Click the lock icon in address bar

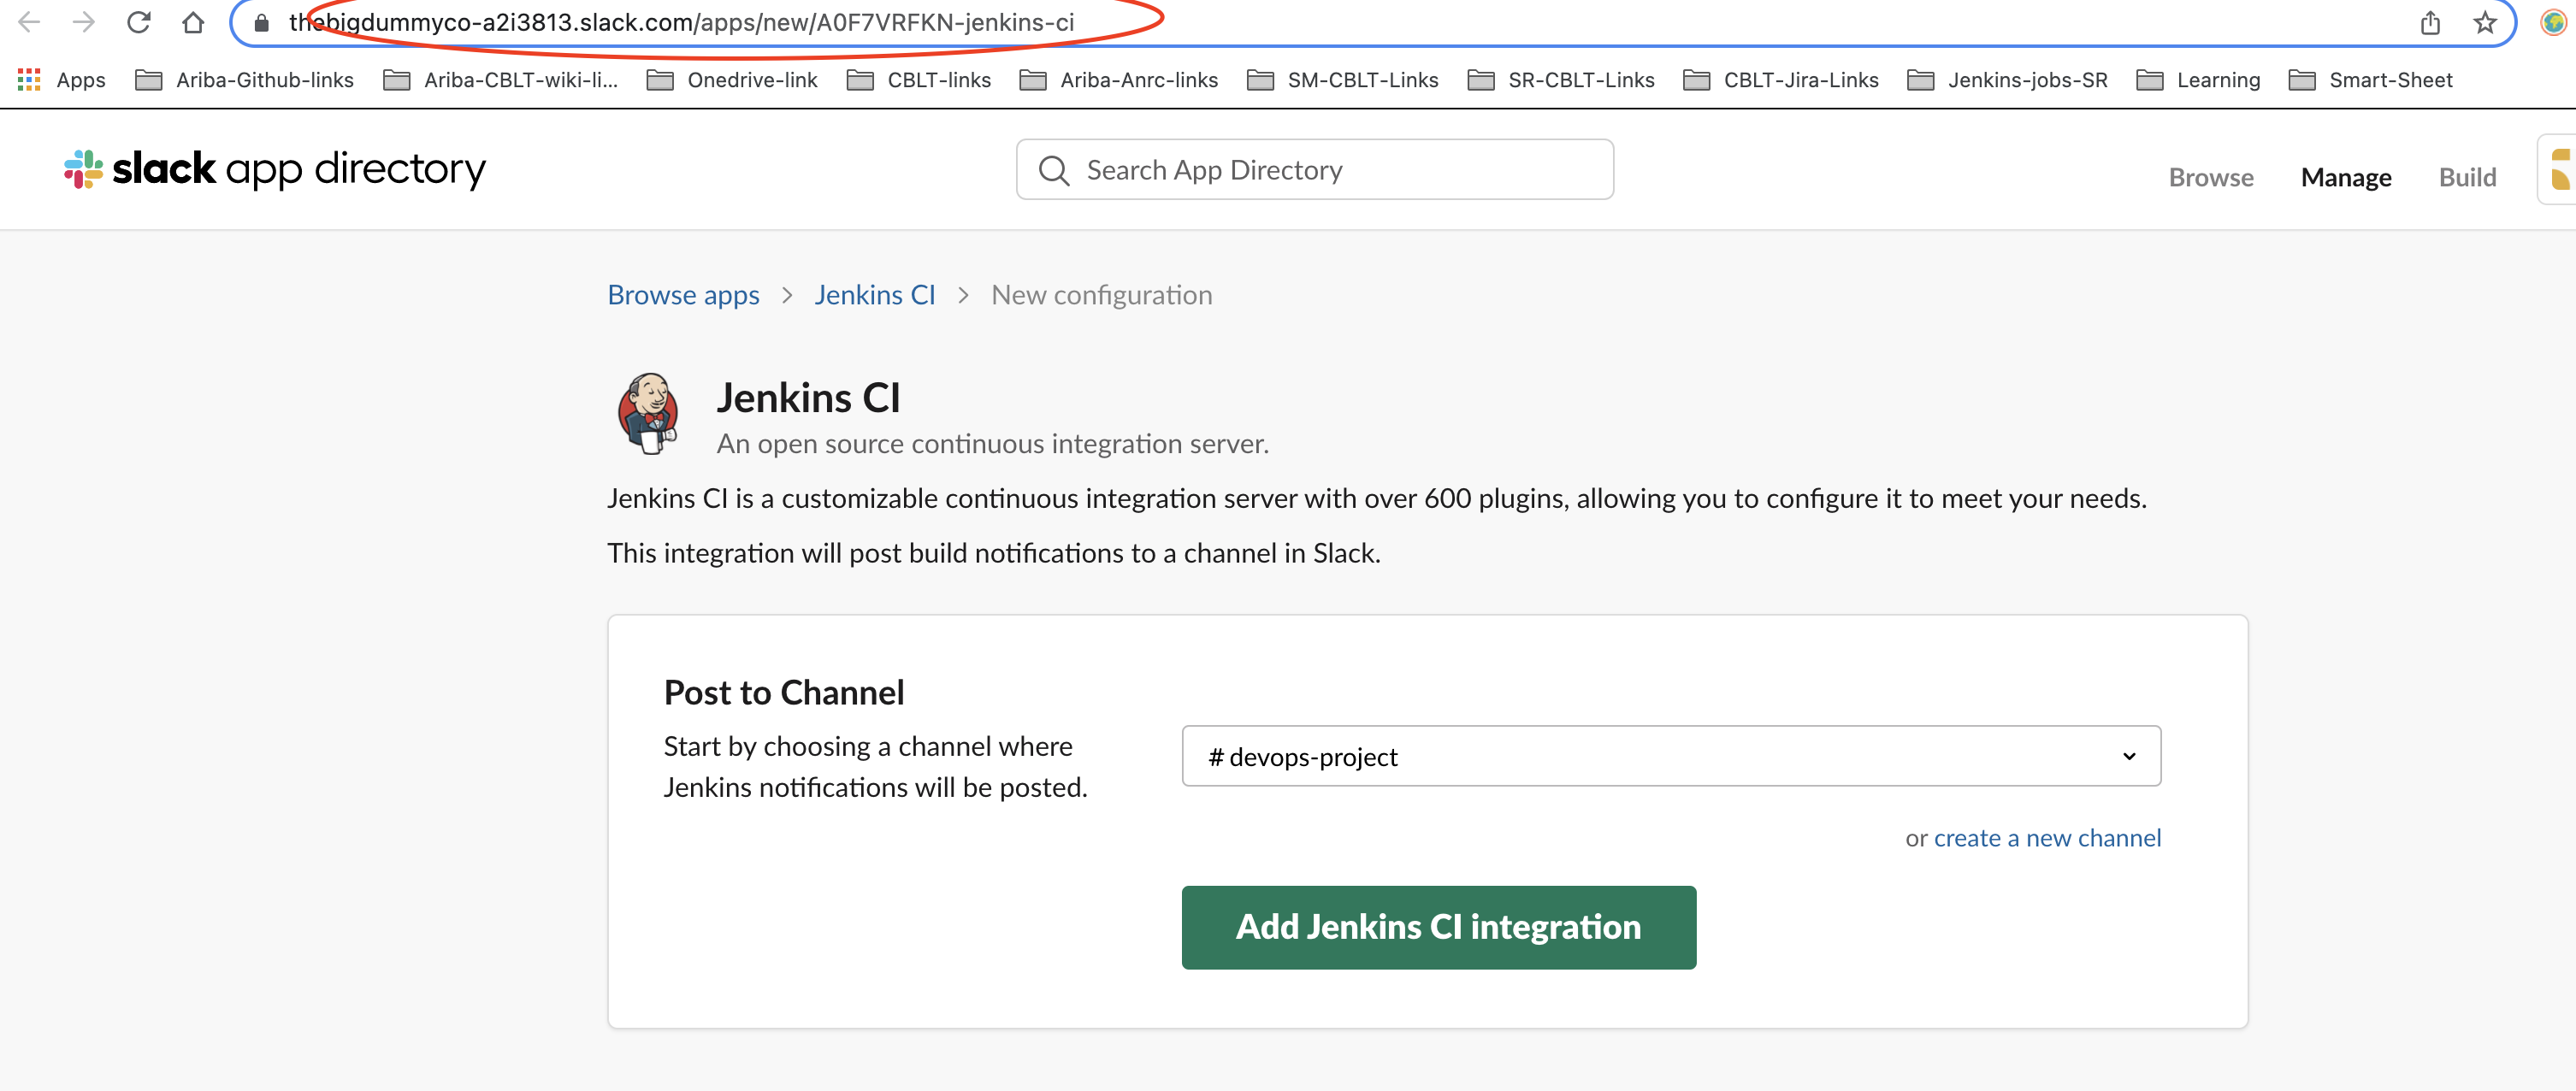[261, 23]
